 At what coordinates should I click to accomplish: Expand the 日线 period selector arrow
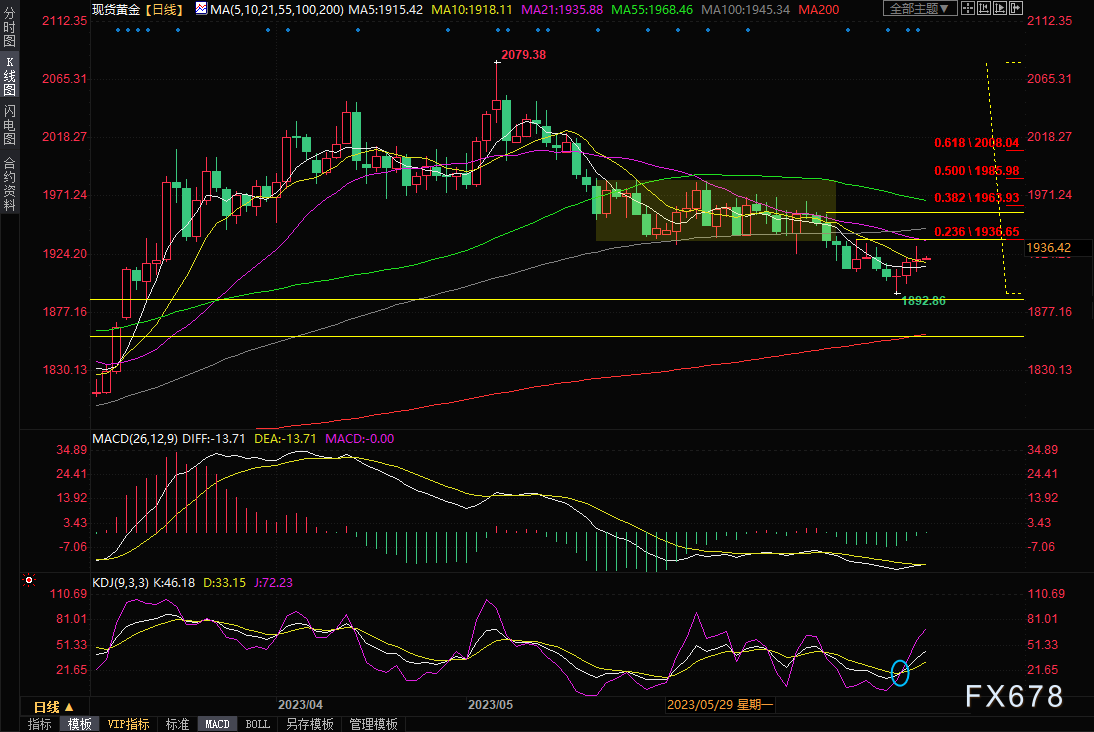pos(69,707)
